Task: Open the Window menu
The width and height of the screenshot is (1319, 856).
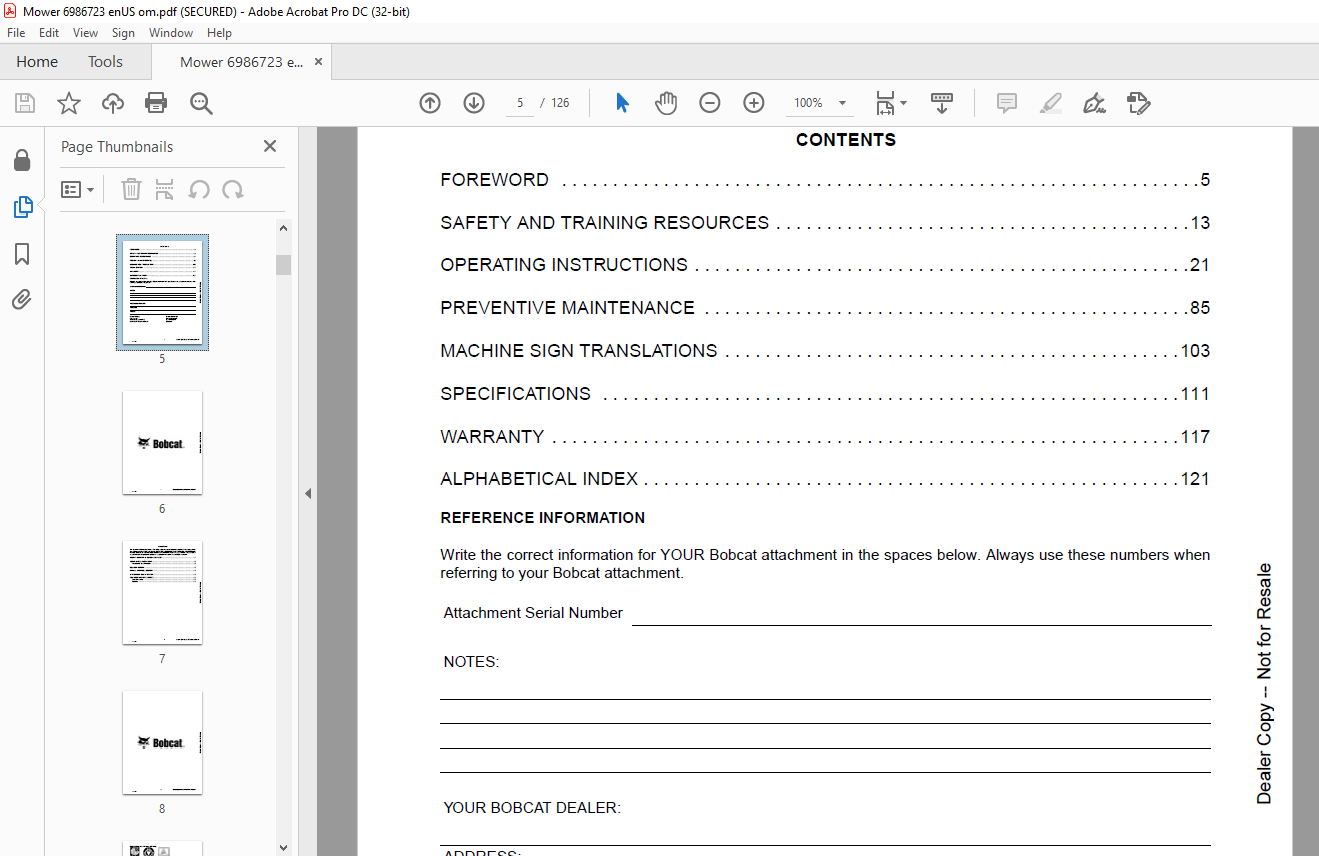Action: (x=171, y=33)
